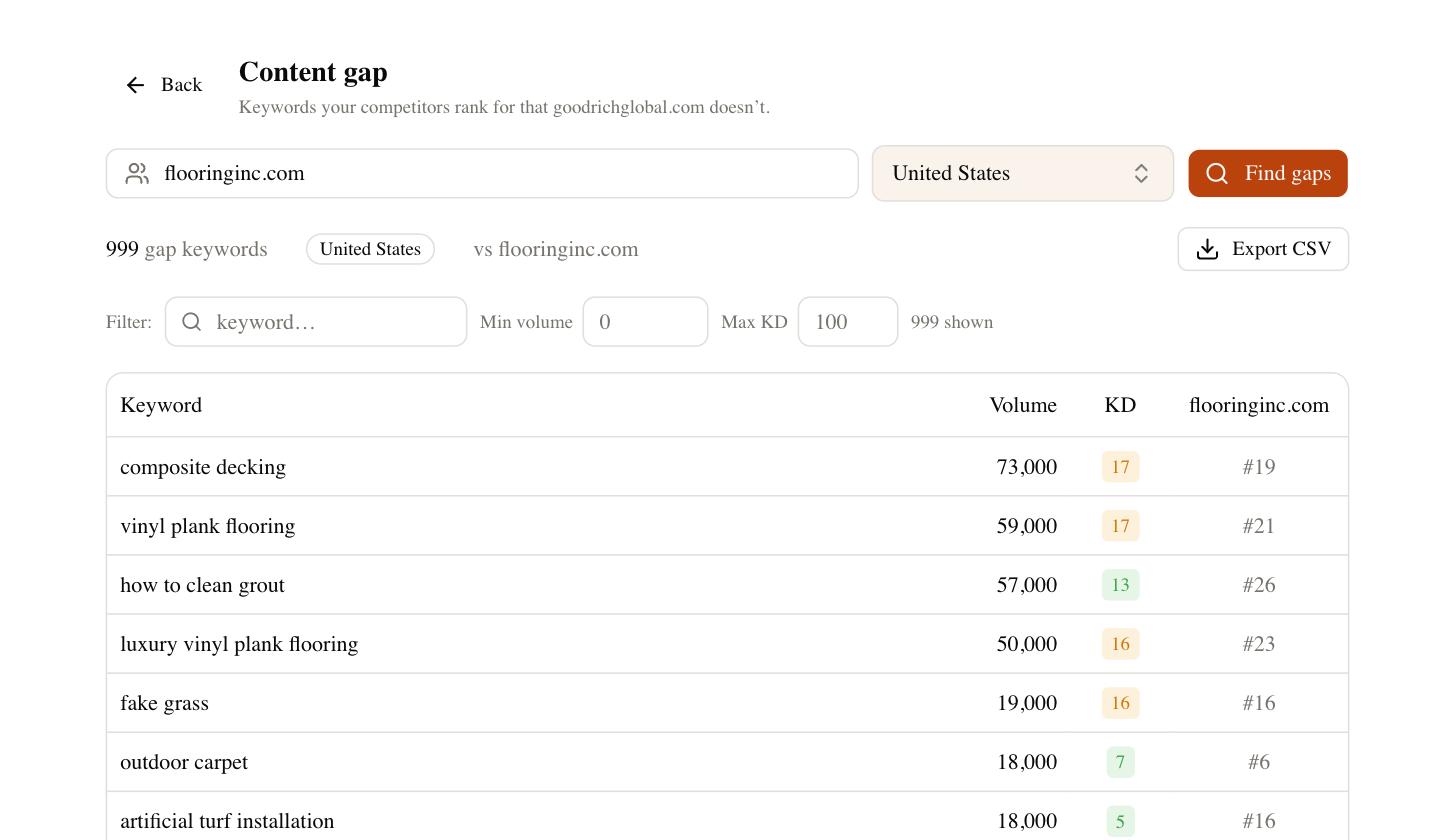Select the 'vinyl plank flooring' keyword row
Image resolution: width=1455 pixels, height=840 pixels.
727,526
